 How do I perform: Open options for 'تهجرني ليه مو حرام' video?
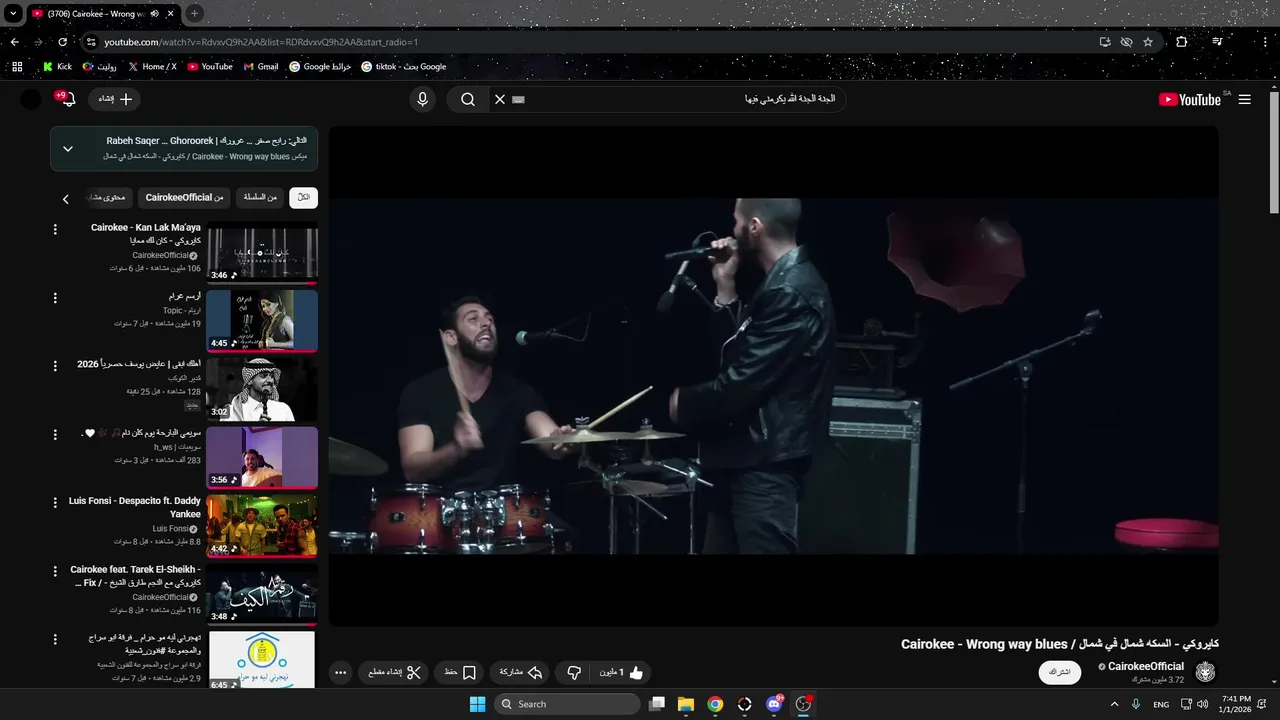click(55, 639)
